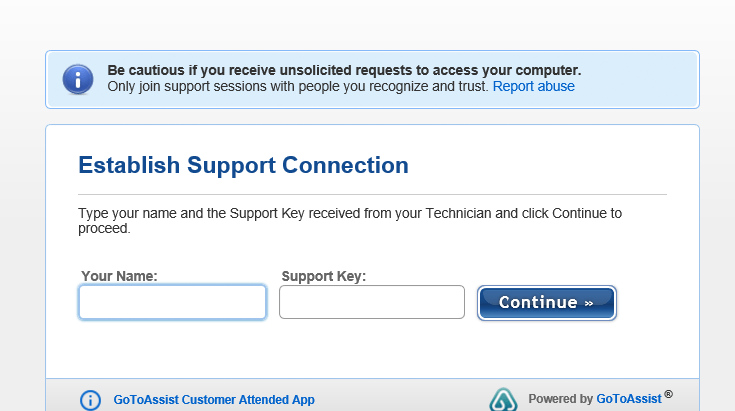Screen dimensions: 735x411
Task: Follow the GoToAssist link after Powered by
Action: [x=629, y=399]
